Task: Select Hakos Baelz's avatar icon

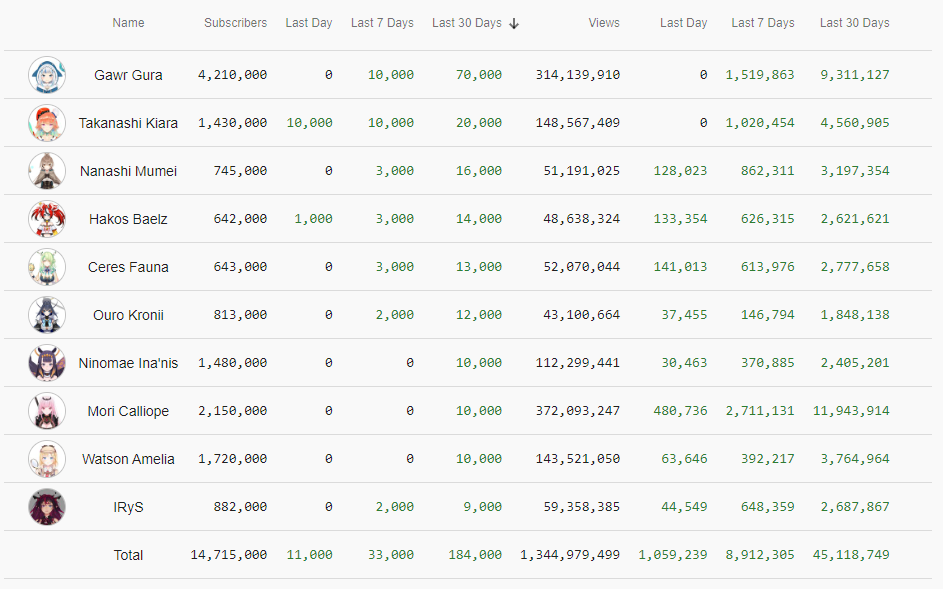Action: point(47,219)
